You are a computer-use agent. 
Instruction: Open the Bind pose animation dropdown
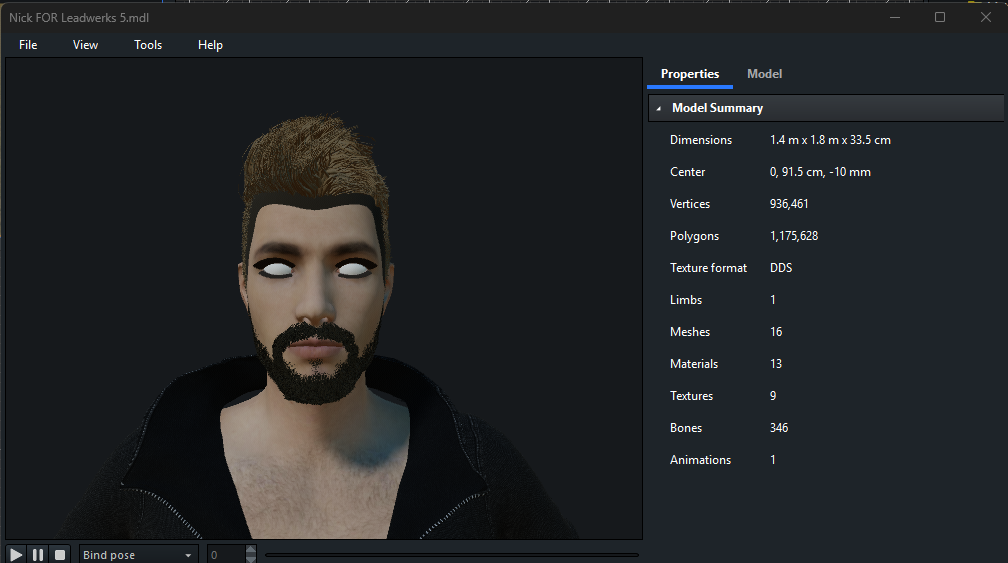coord(138,555)
